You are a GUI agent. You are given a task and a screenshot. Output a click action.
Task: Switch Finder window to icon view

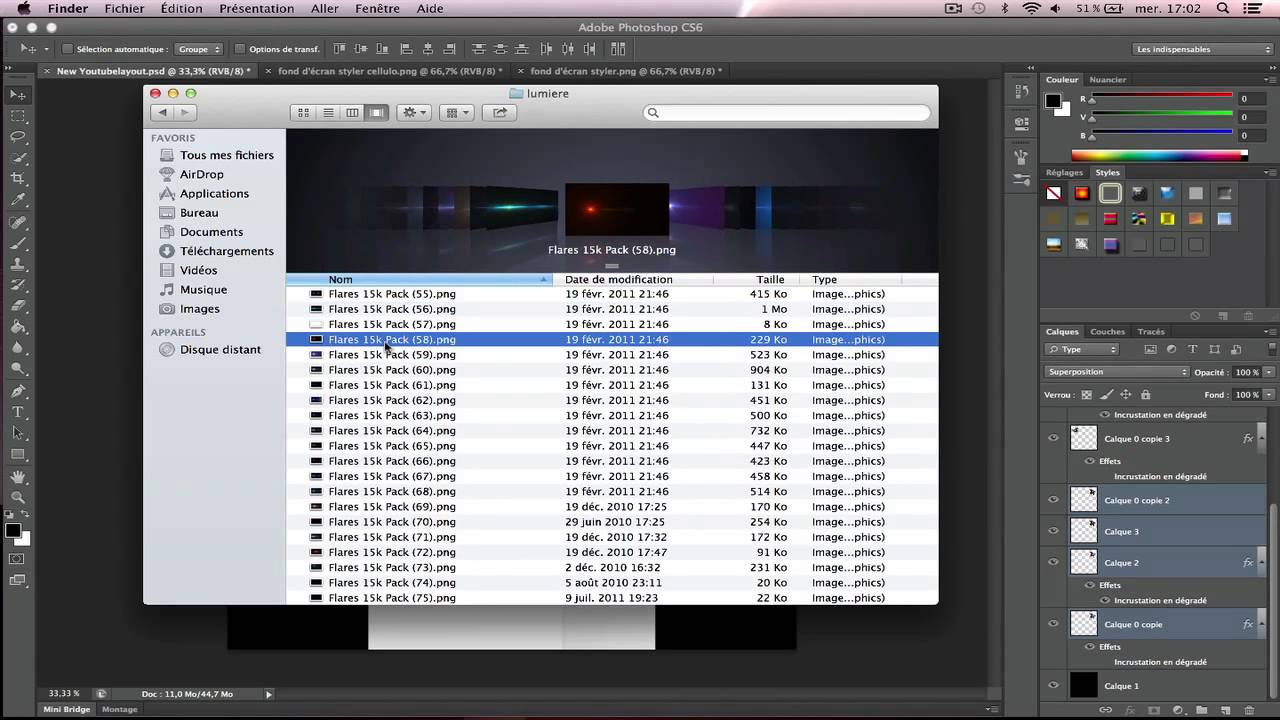[303, 112]
